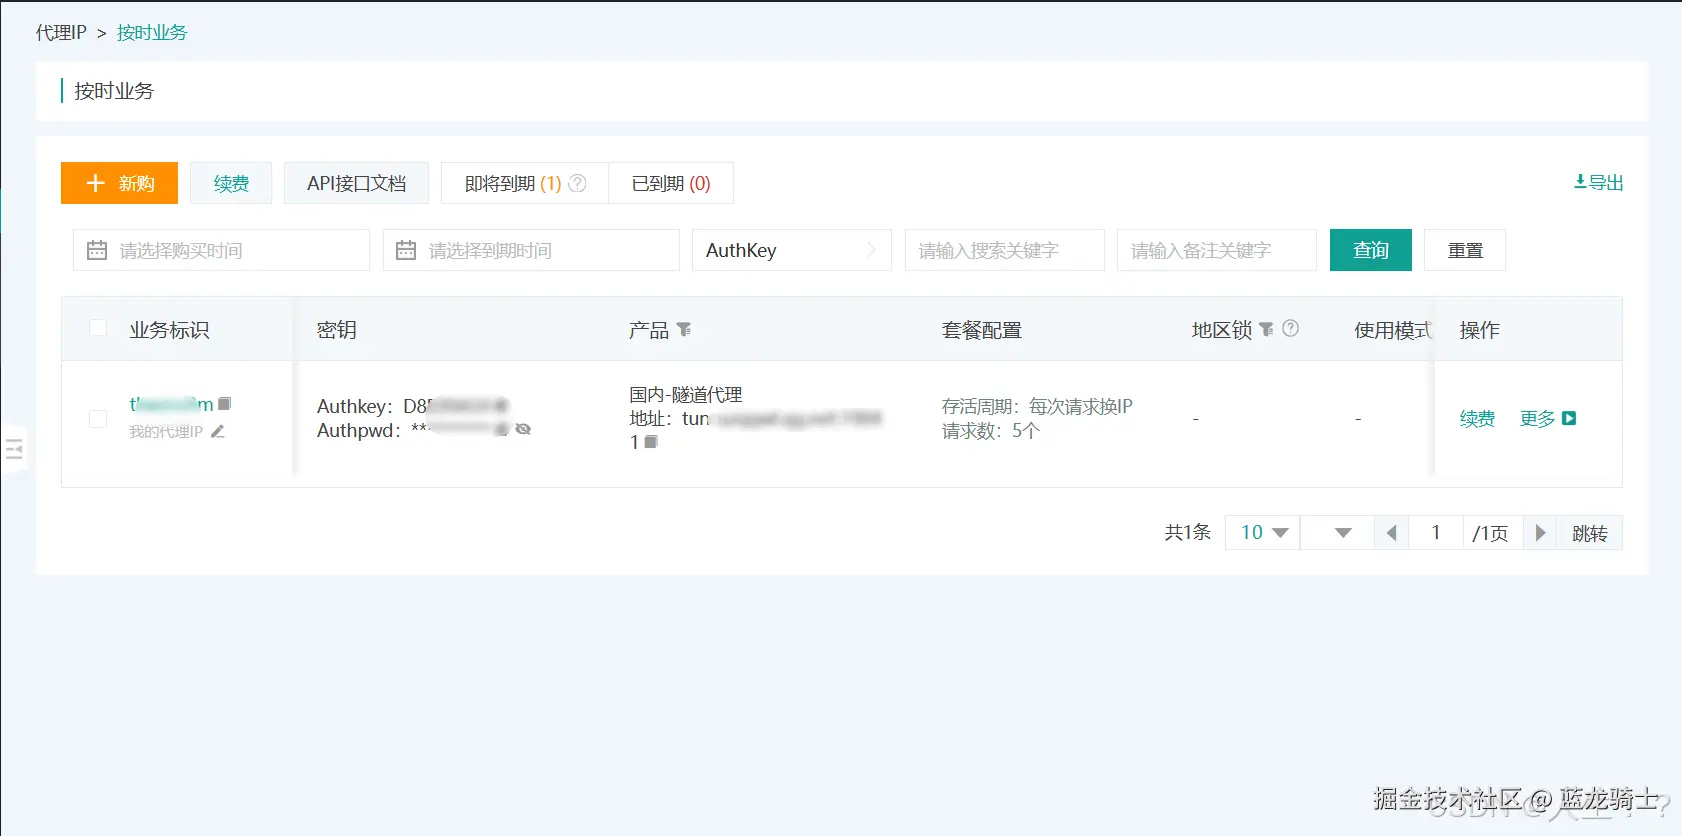Go to the previous page arrow

(1391, 533)
